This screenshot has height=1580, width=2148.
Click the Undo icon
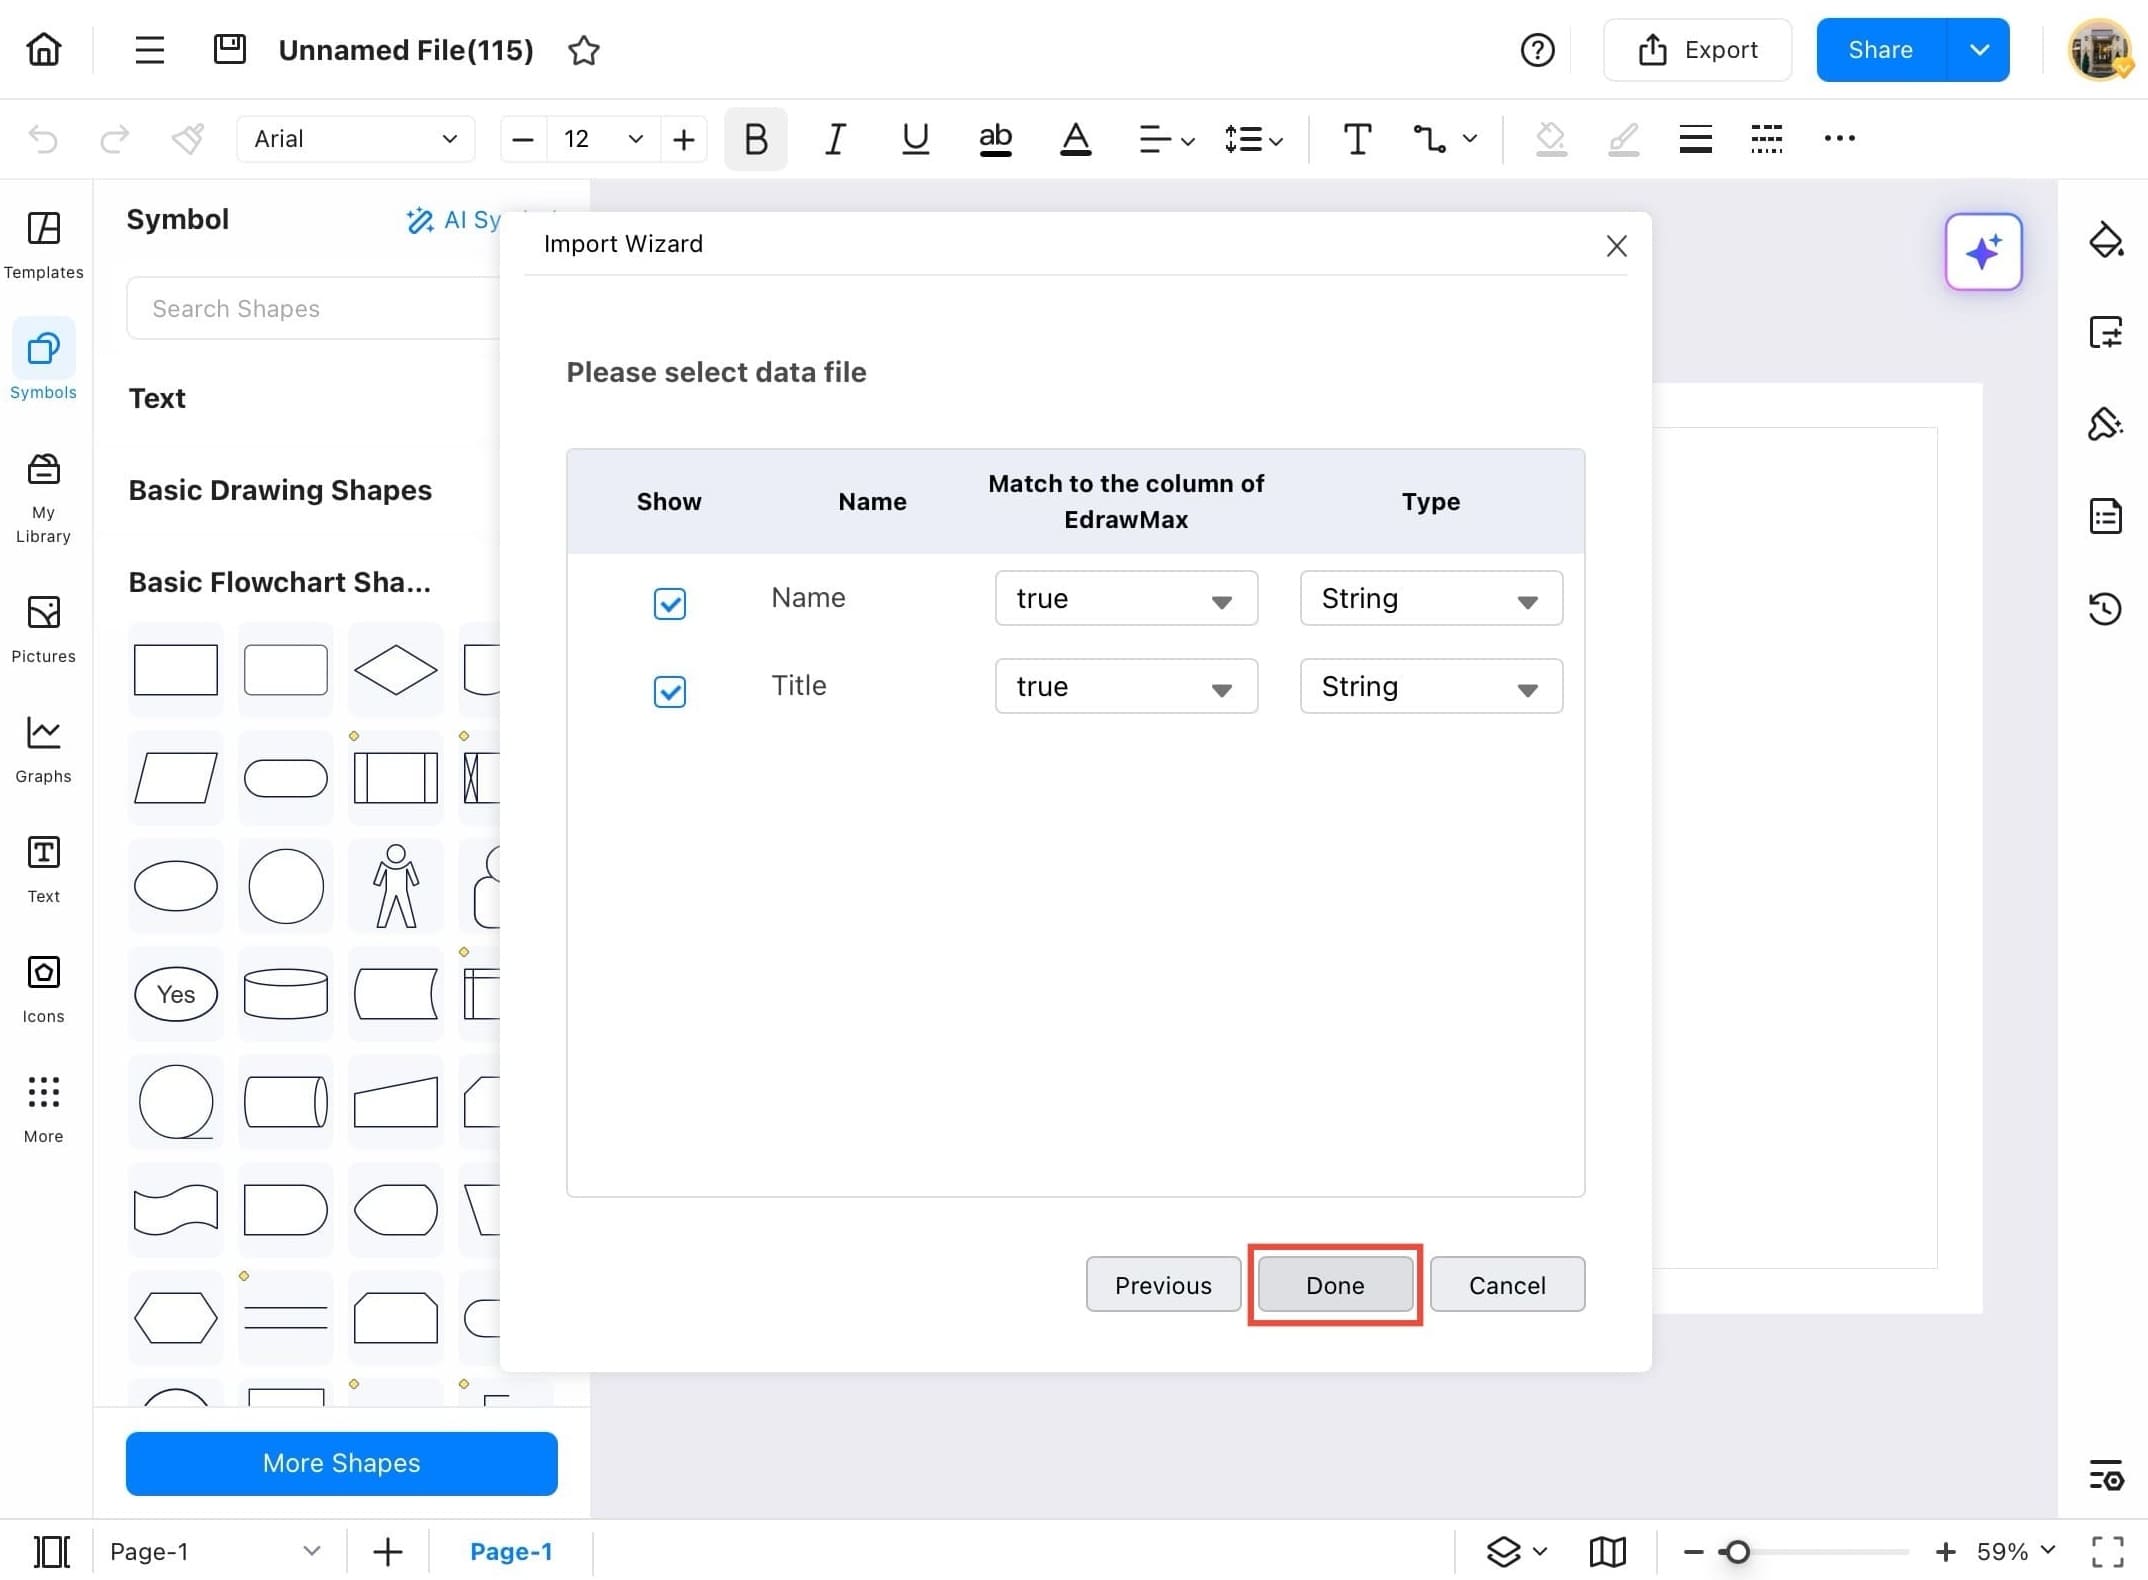(42, 139)
